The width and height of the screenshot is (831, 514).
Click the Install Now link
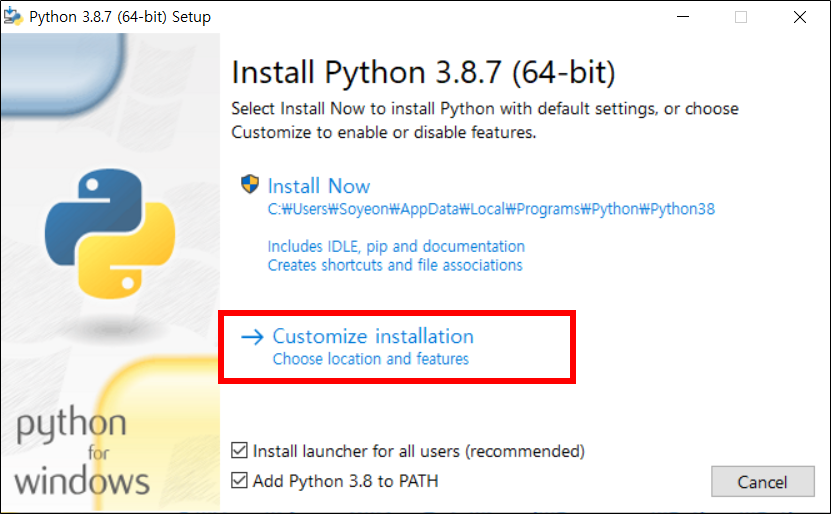click(x=319, y=186)
